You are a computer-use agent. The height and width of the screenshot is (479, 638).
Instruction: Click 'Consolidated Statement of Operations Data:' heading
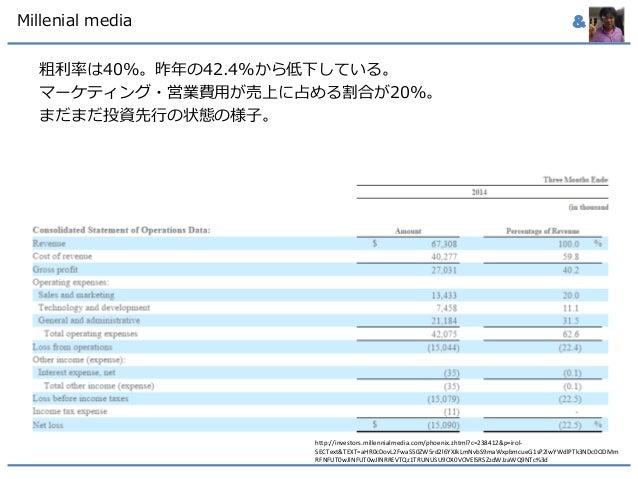[x=121, y=230]
